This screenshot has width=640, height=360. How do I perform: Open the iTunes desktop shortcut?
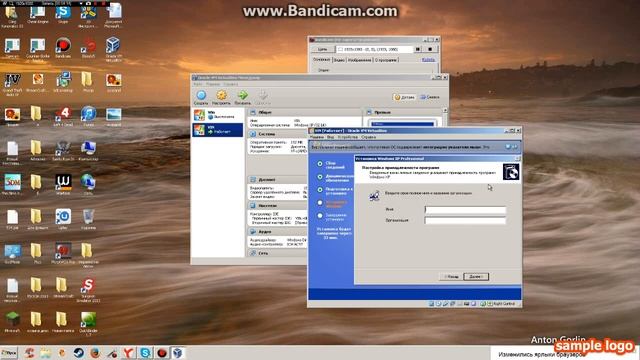pyautogui.click(x=88, y=116)
